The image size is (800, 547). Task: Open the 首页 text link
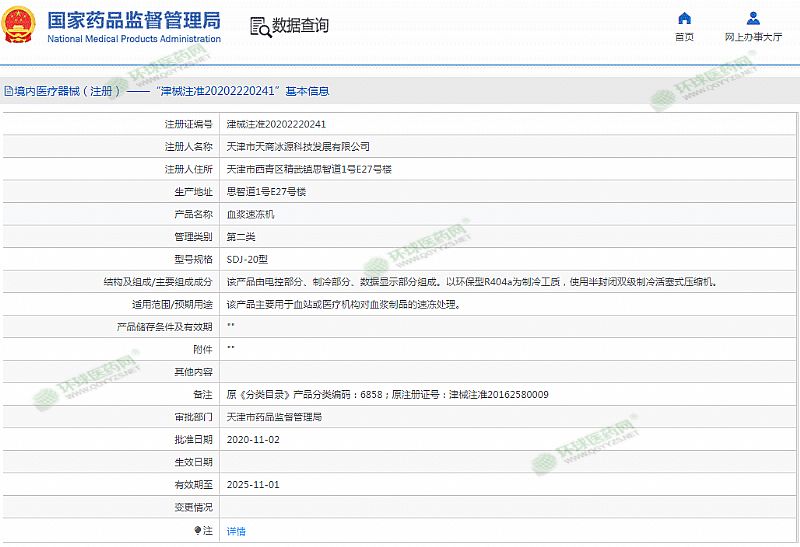(x=684, y=37)
